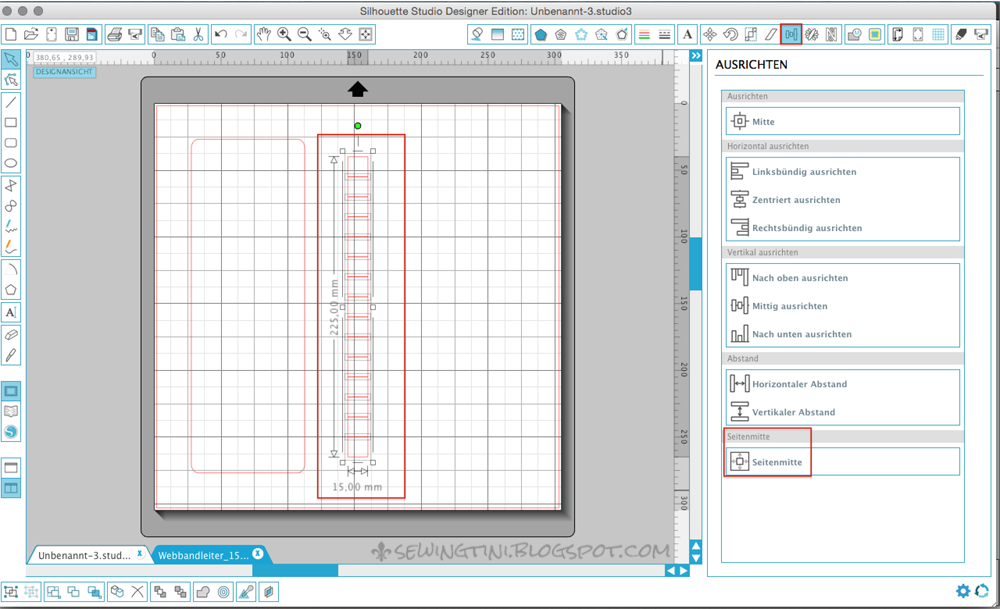Select the Pan hand tool

click(x=263, y=34)
